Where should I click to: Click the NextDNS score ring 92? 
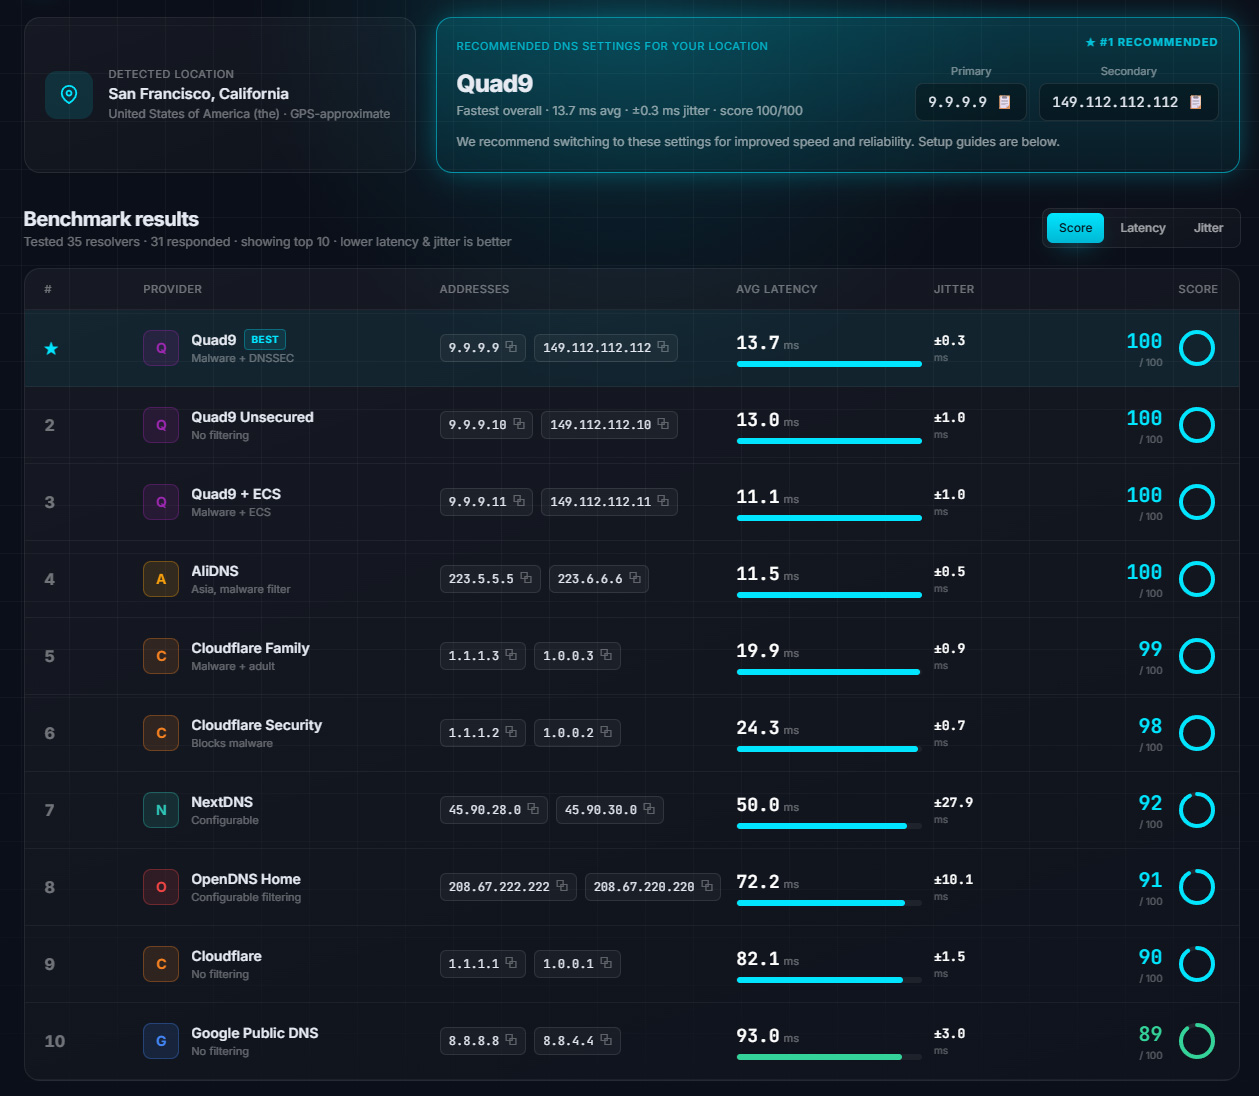(1197, 810)
